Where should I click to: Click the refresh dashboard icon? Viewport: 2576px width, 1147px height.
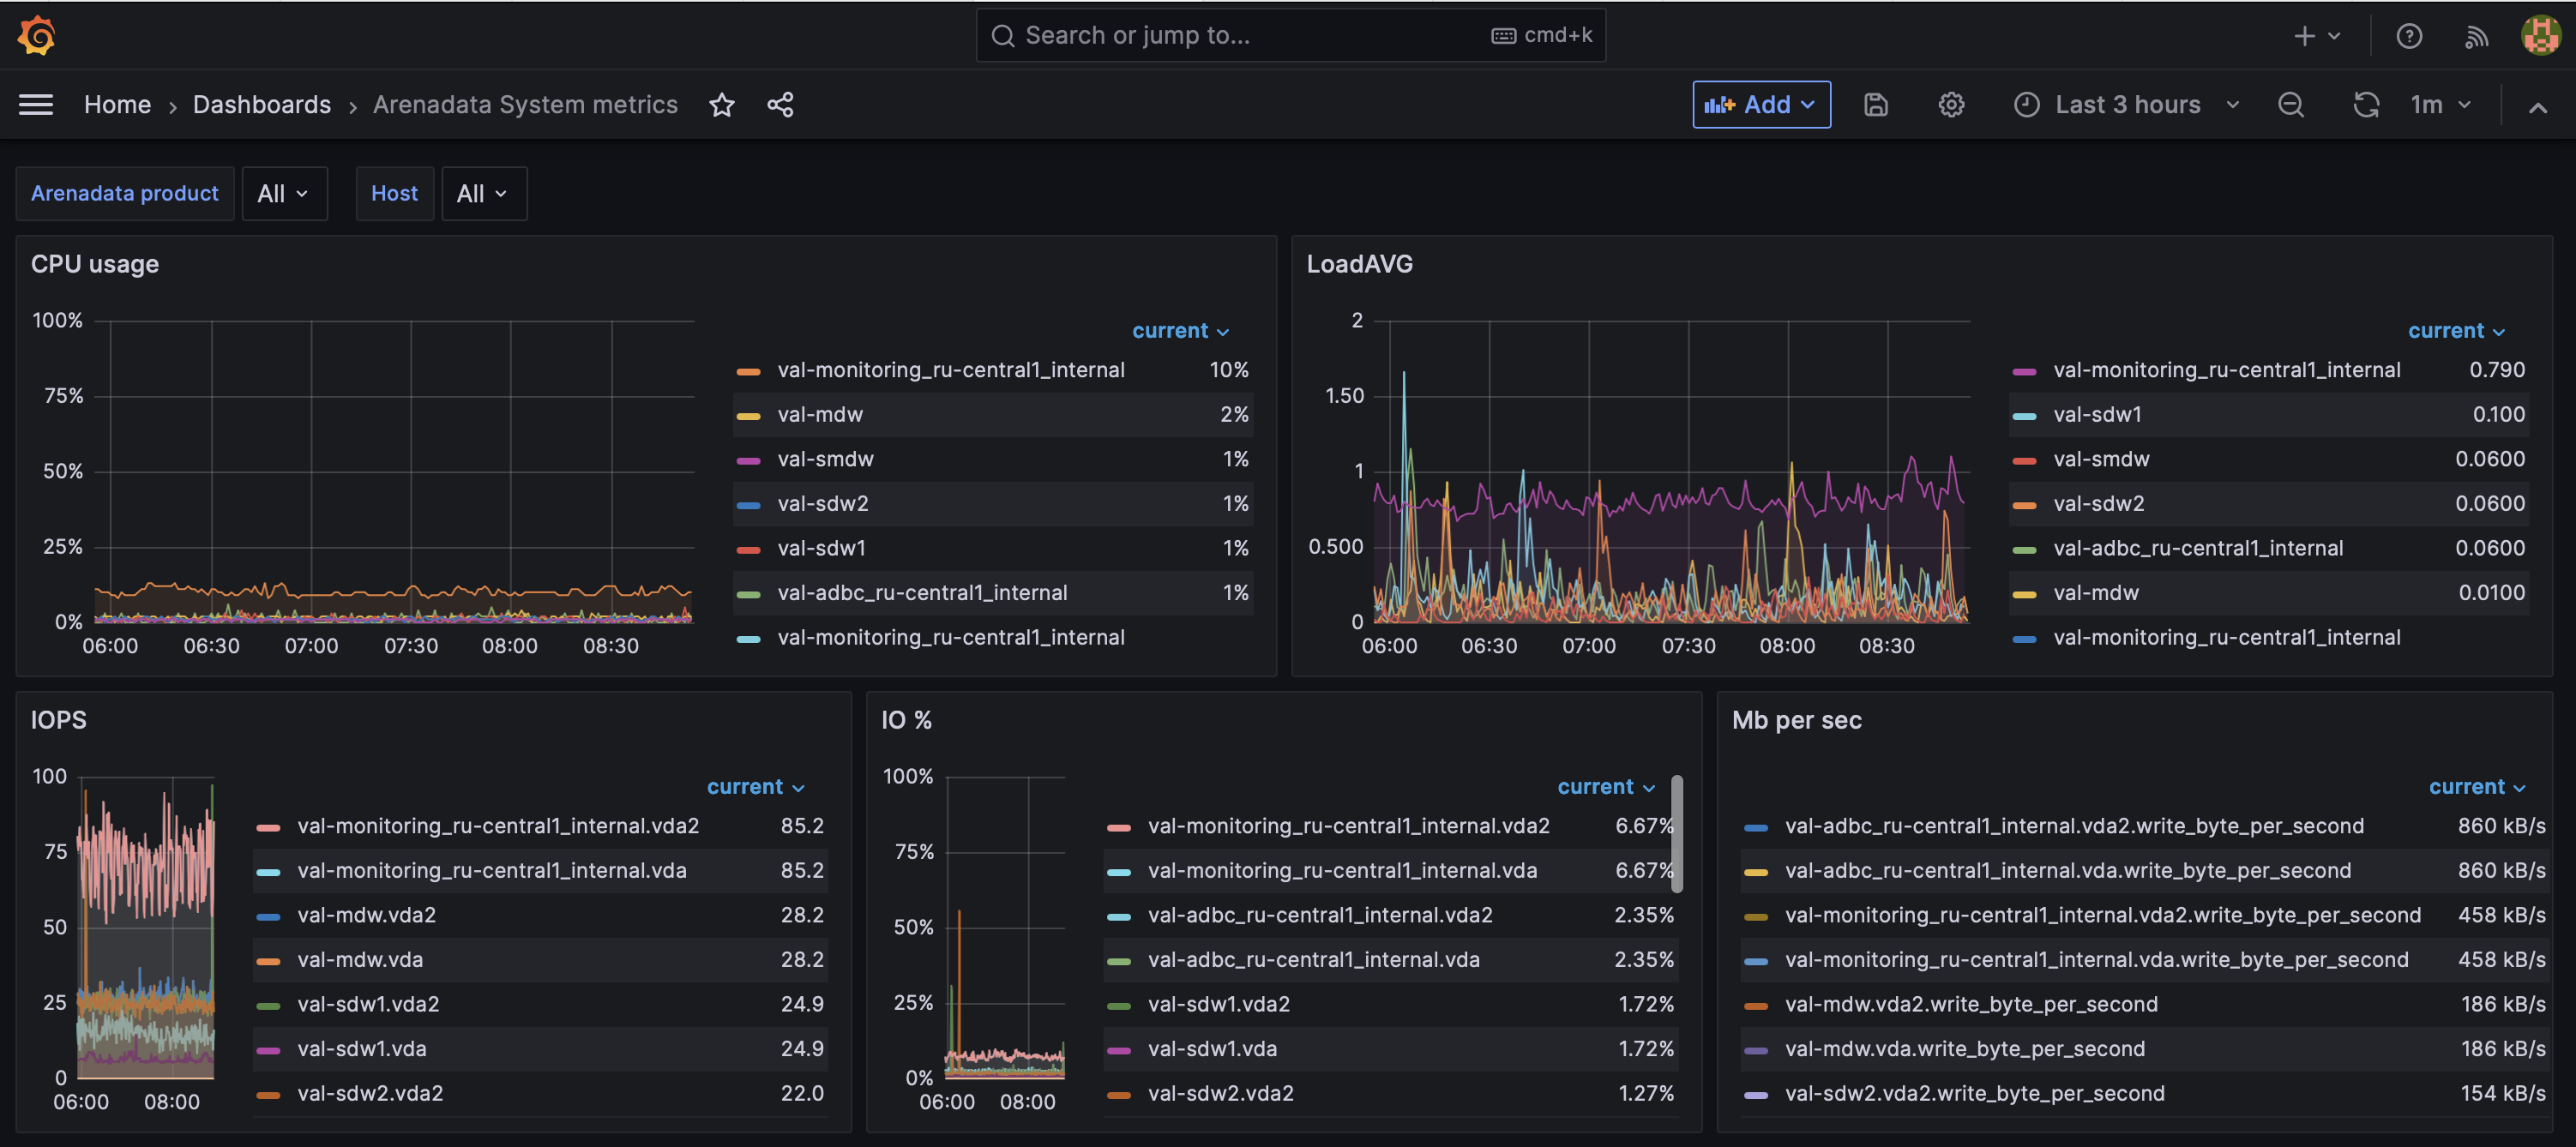[2365, 105]
